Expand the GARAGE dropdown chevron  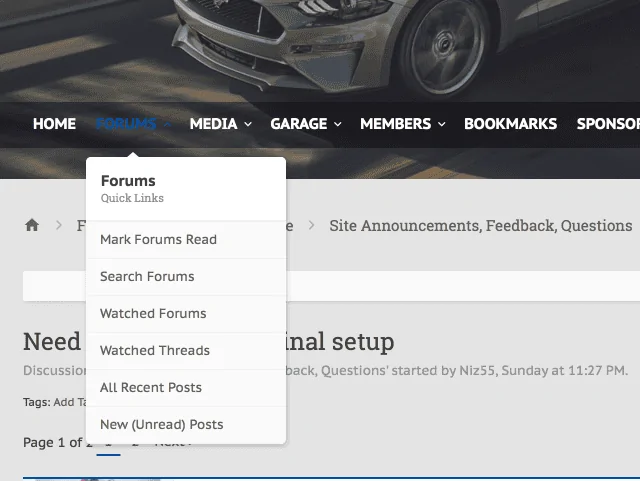tap(338, 124)
